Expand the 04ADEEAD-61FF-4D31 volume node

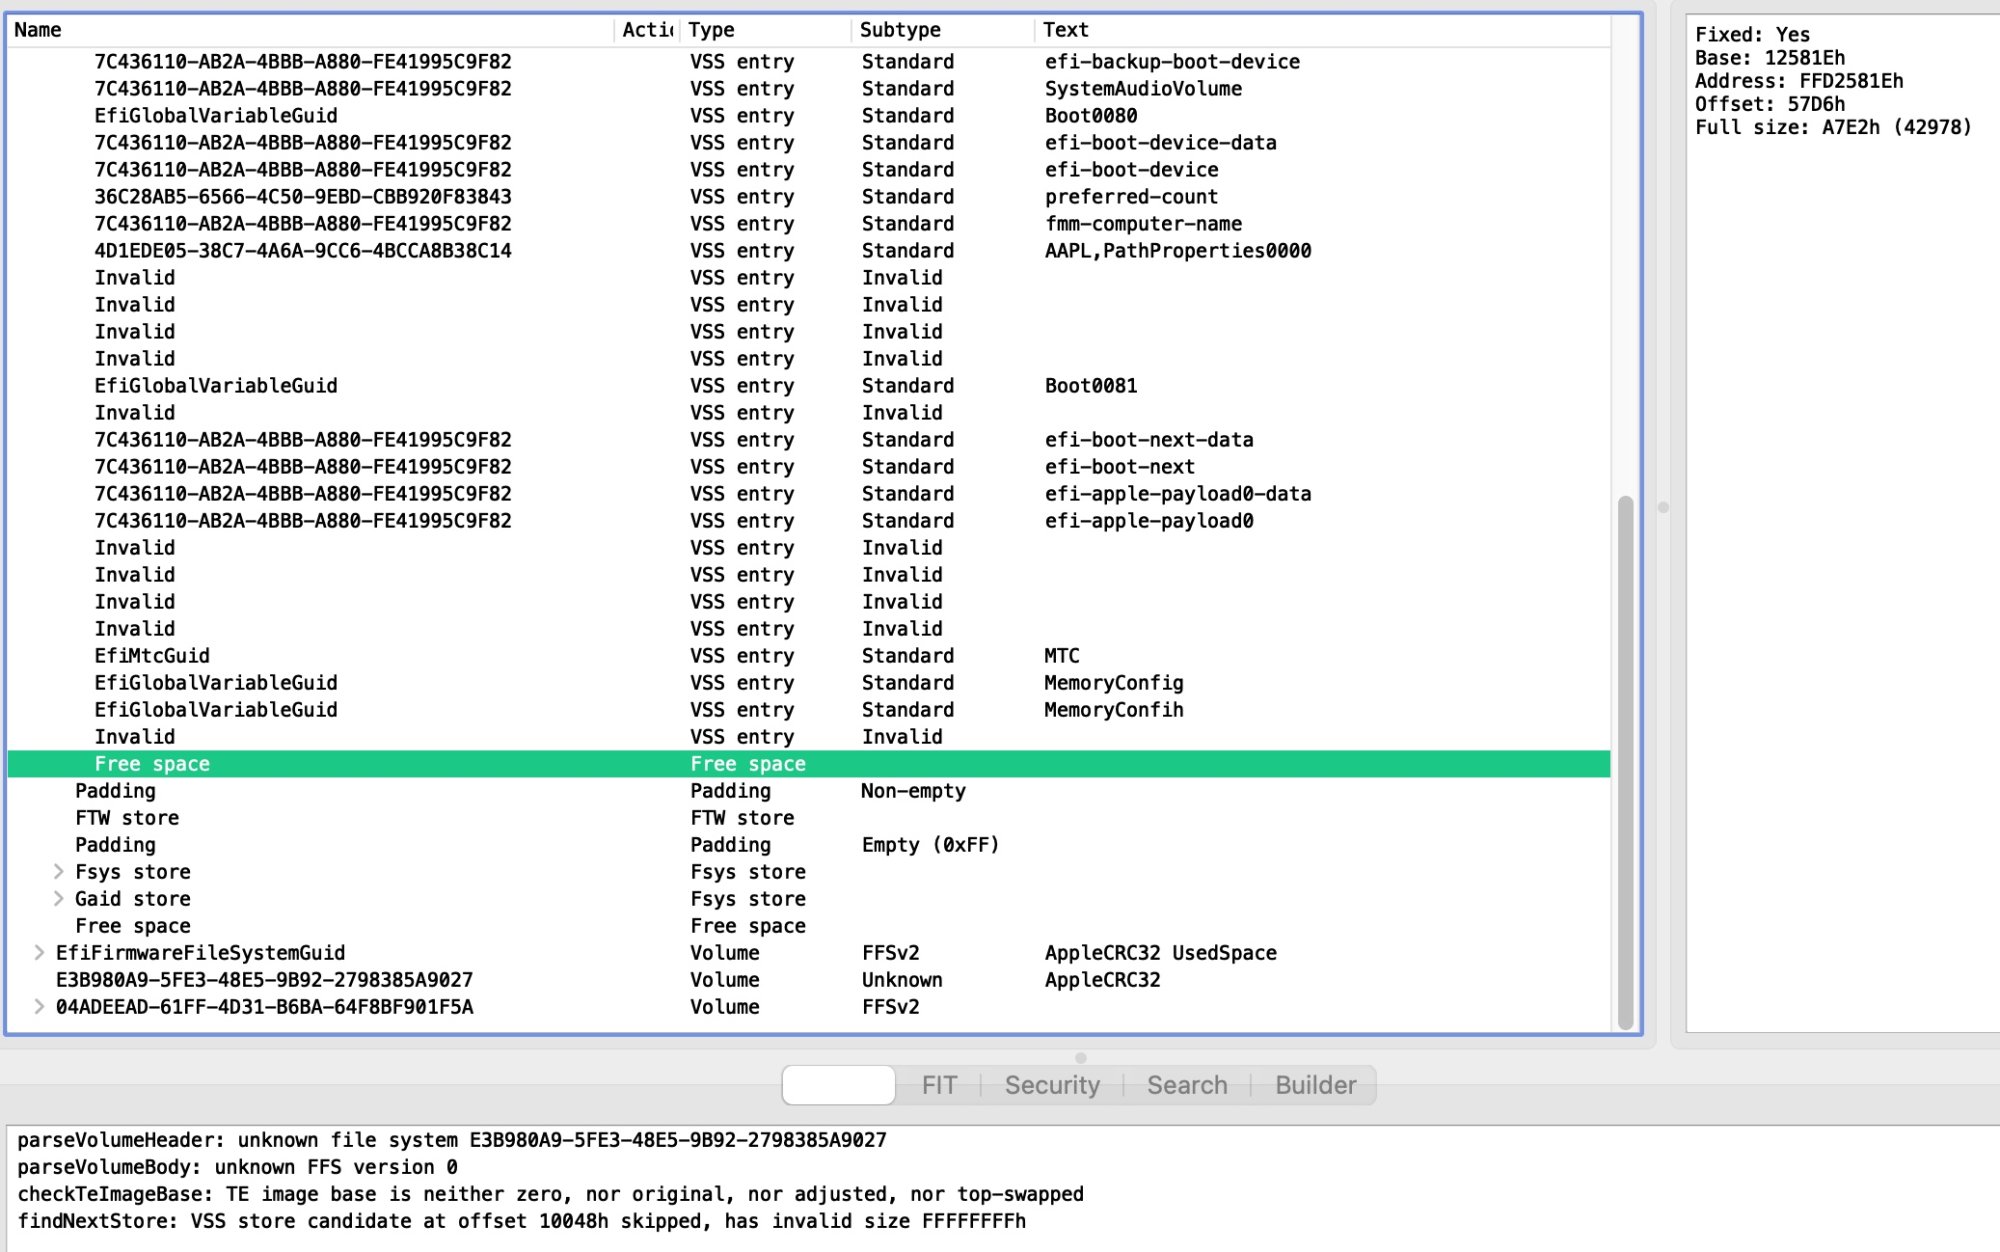click(x=39, y=1006)
